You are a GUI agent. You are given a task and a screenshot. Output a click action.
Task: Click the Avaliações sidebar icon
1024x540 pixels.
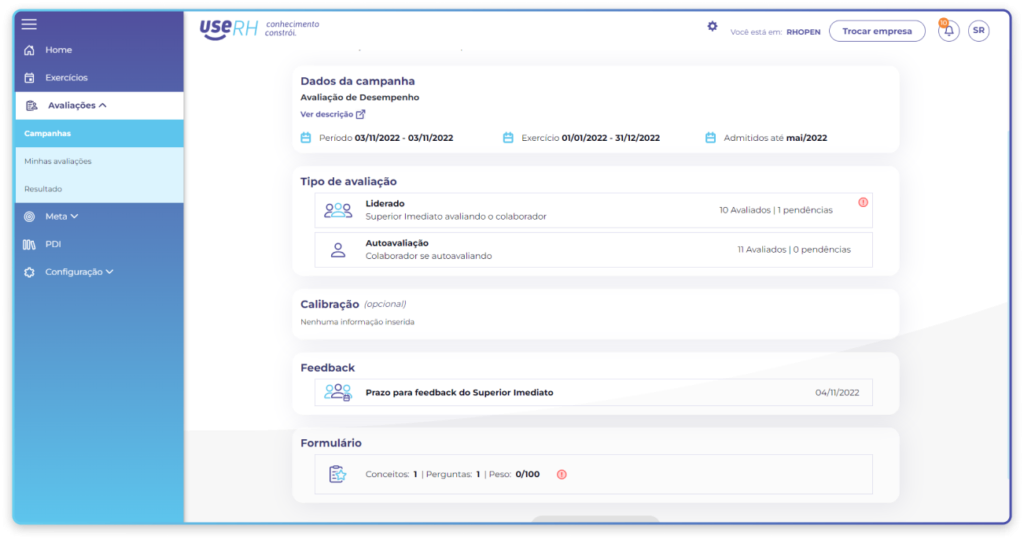point(31,106)
